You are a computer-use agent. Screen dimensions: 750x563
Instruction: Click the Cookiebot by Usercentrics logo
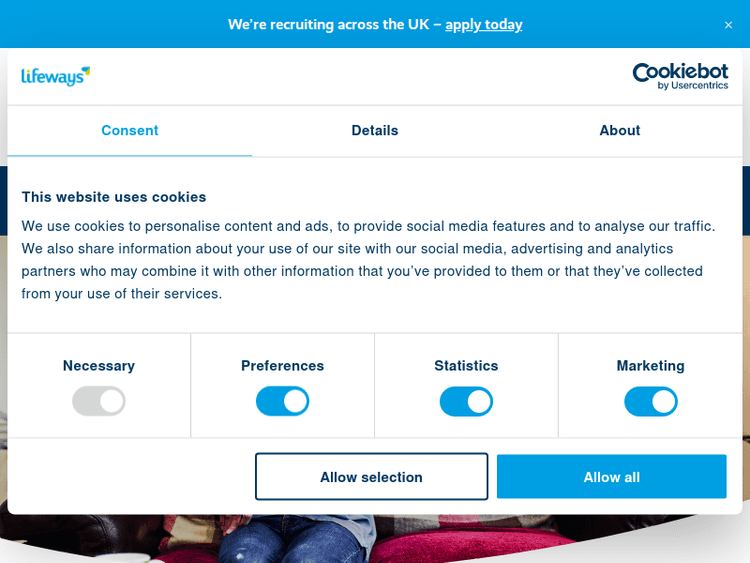(x=680, y=76)
